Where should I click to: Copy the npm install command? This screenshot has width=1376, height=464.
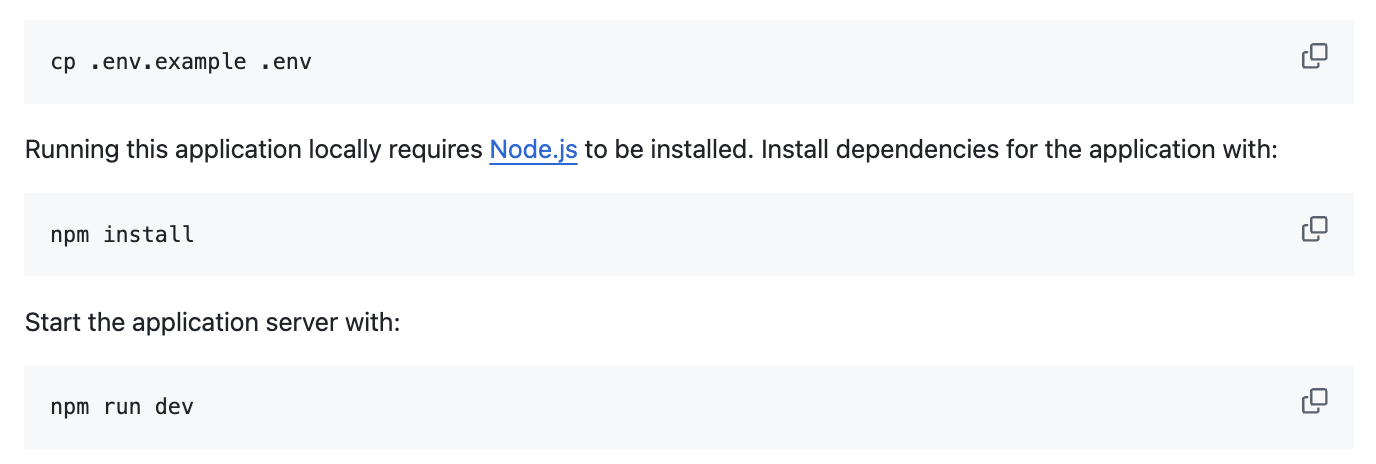[1314, 230]
